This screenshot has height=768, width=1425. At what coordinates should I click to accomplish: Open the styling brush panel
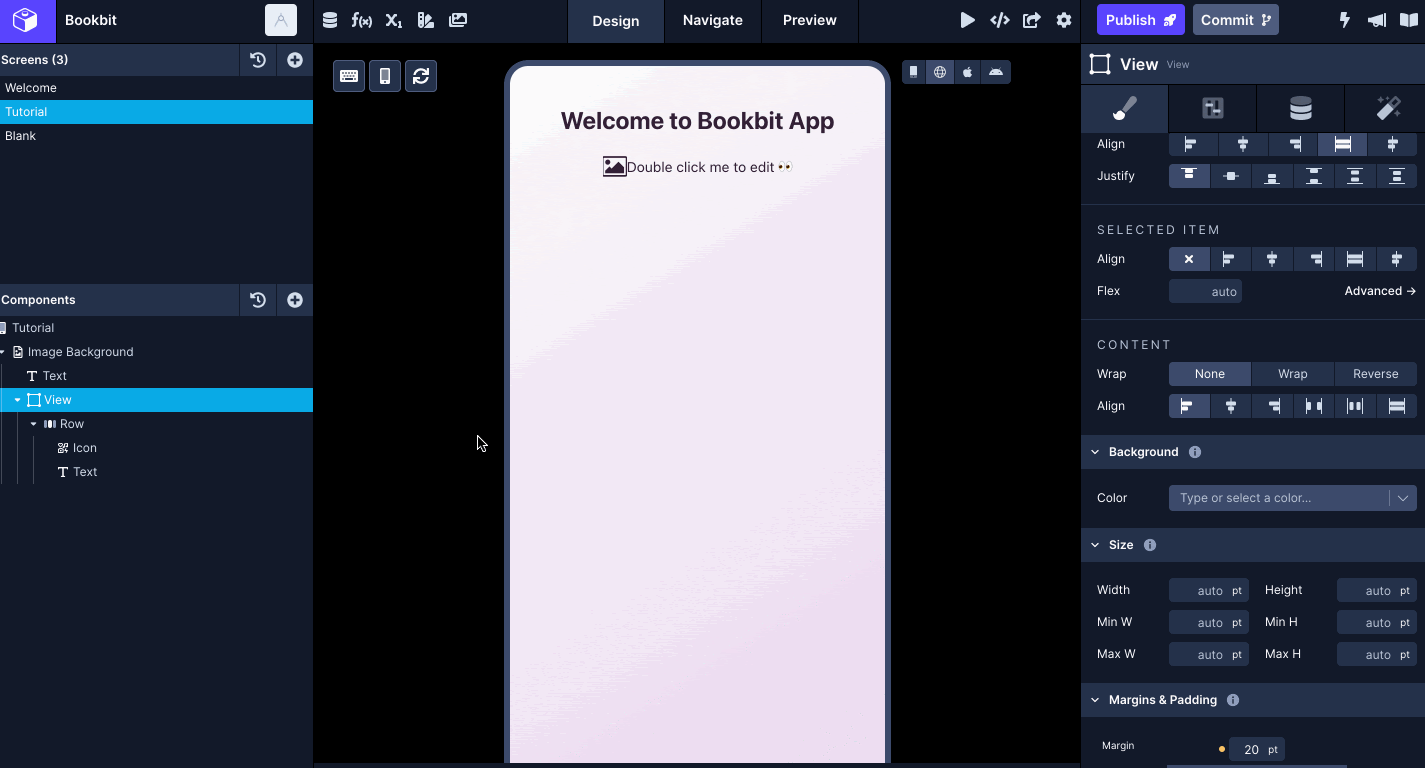click(1123, 108)
